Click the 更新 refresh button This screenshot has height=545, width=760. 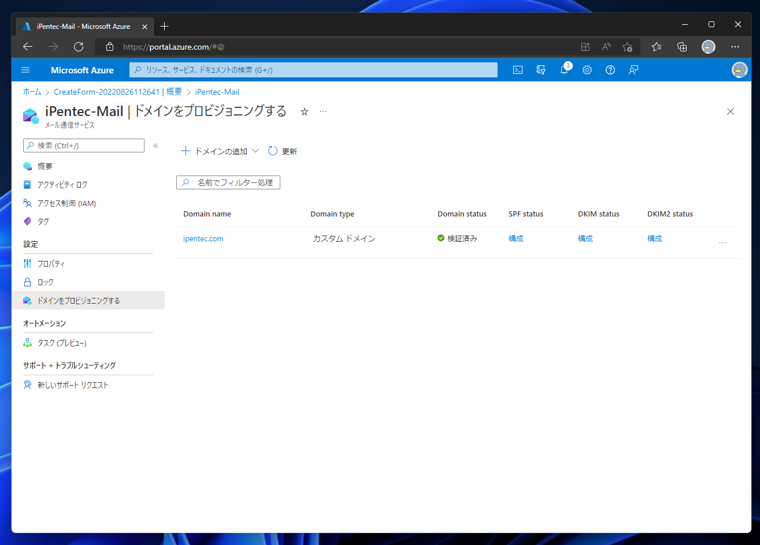(283, 151)
